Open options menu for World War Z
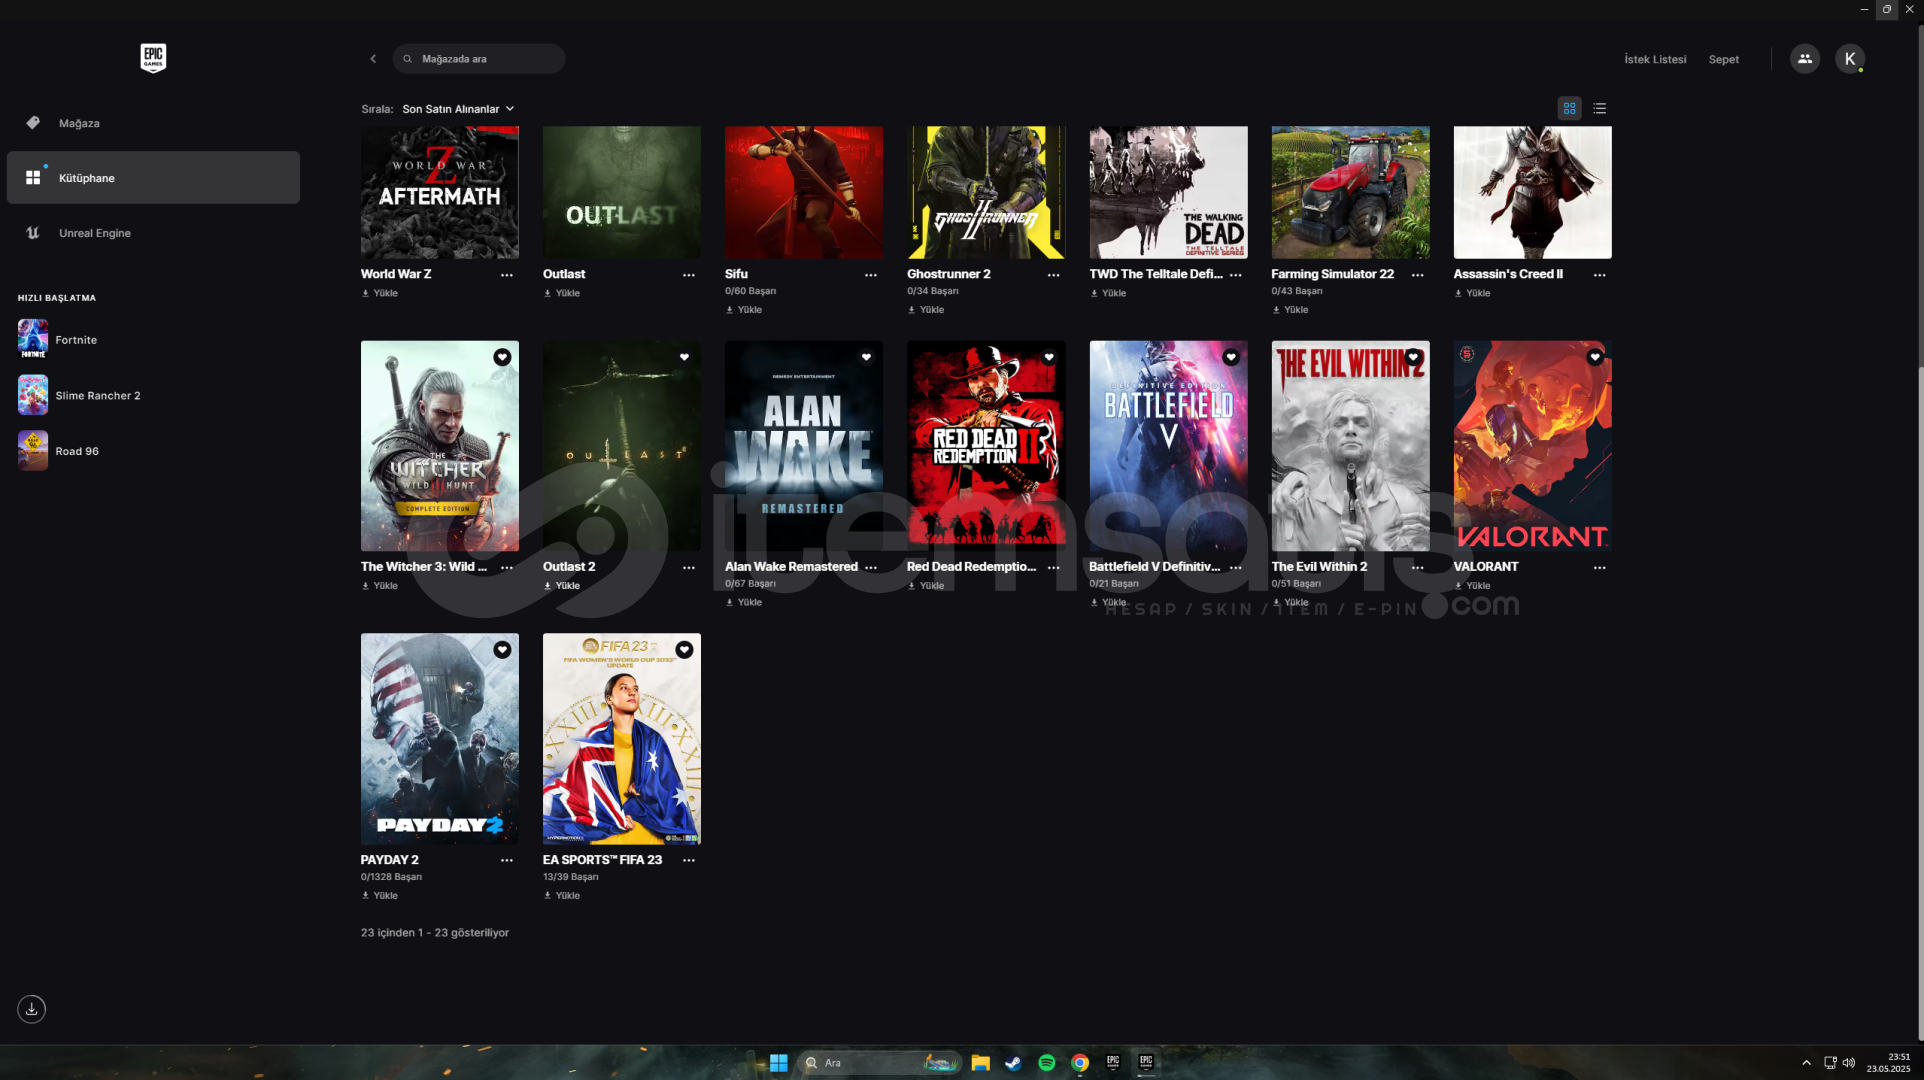This screenshot has height=1080, width=1924. point(507,275)
